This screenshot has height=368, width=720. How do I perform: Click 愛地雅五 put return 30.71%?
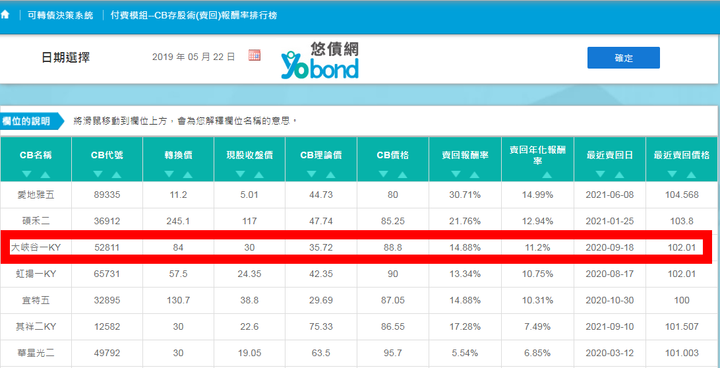465,195
